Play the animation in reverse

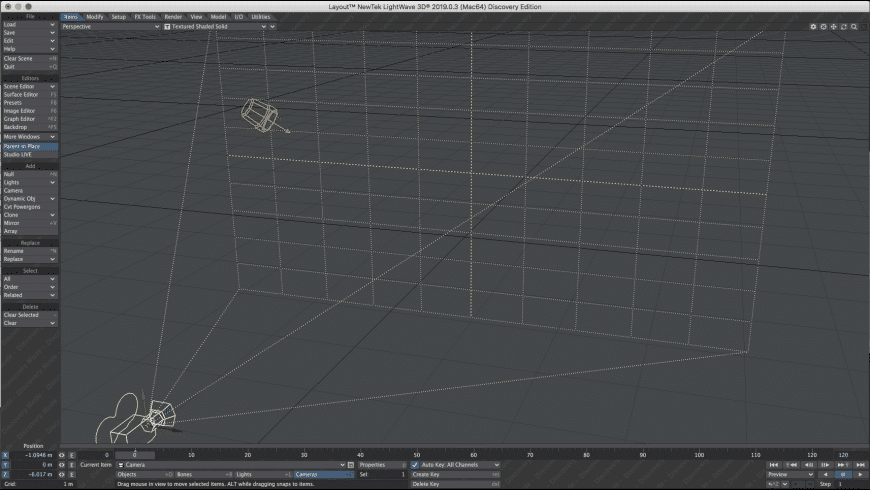tap(825, 474)
